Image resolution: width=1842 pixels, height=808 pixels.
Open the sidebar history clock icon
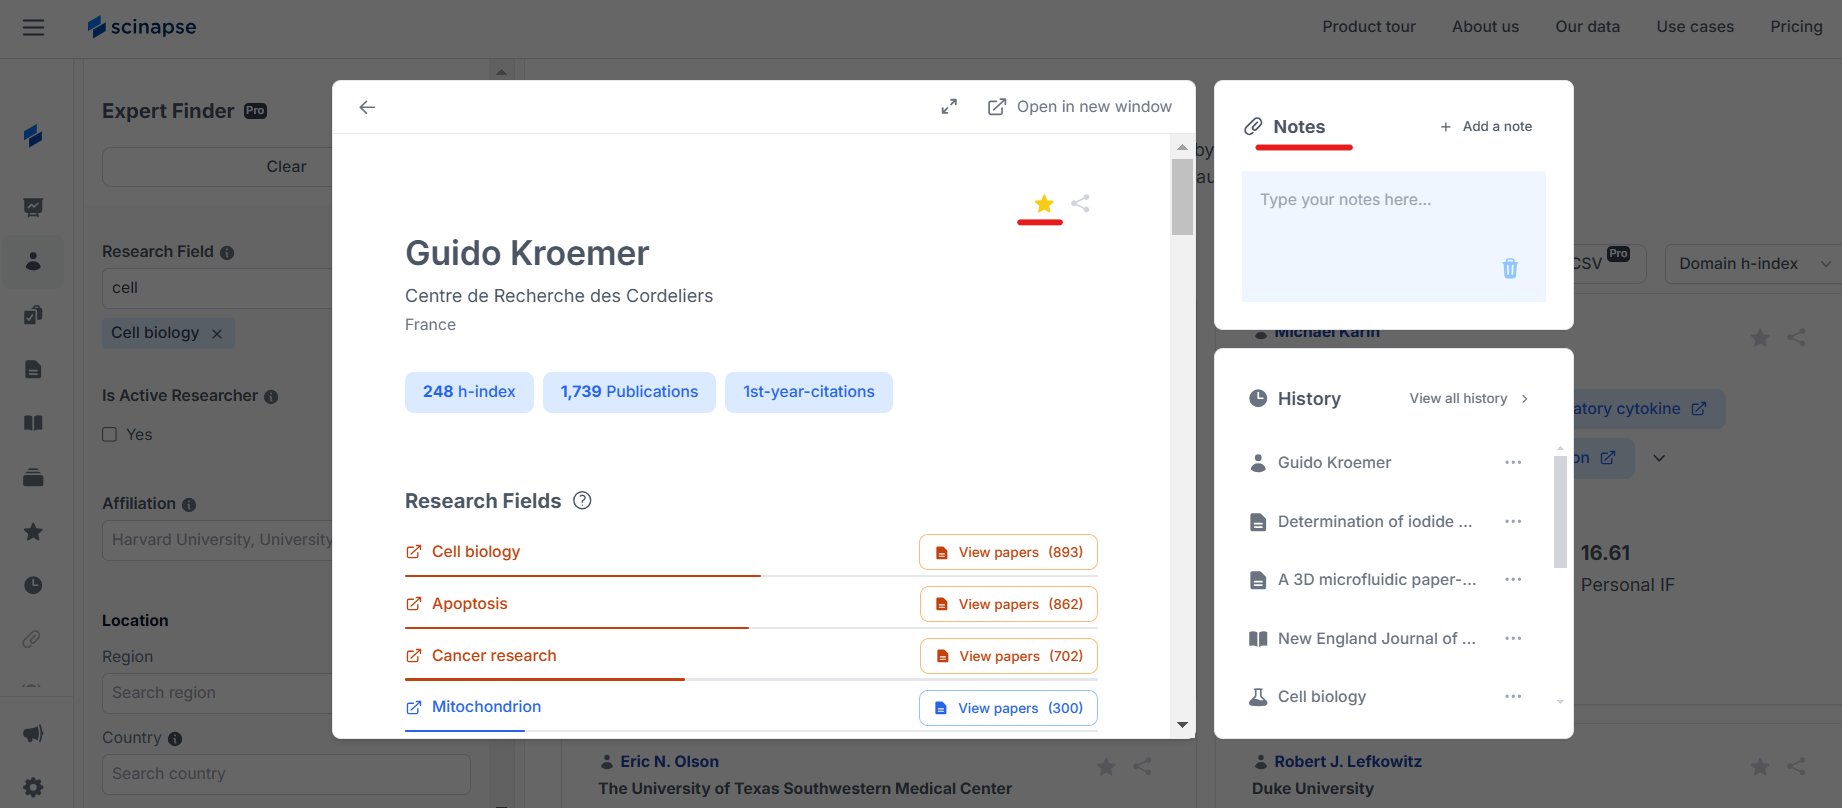click(x=33, y=585)
